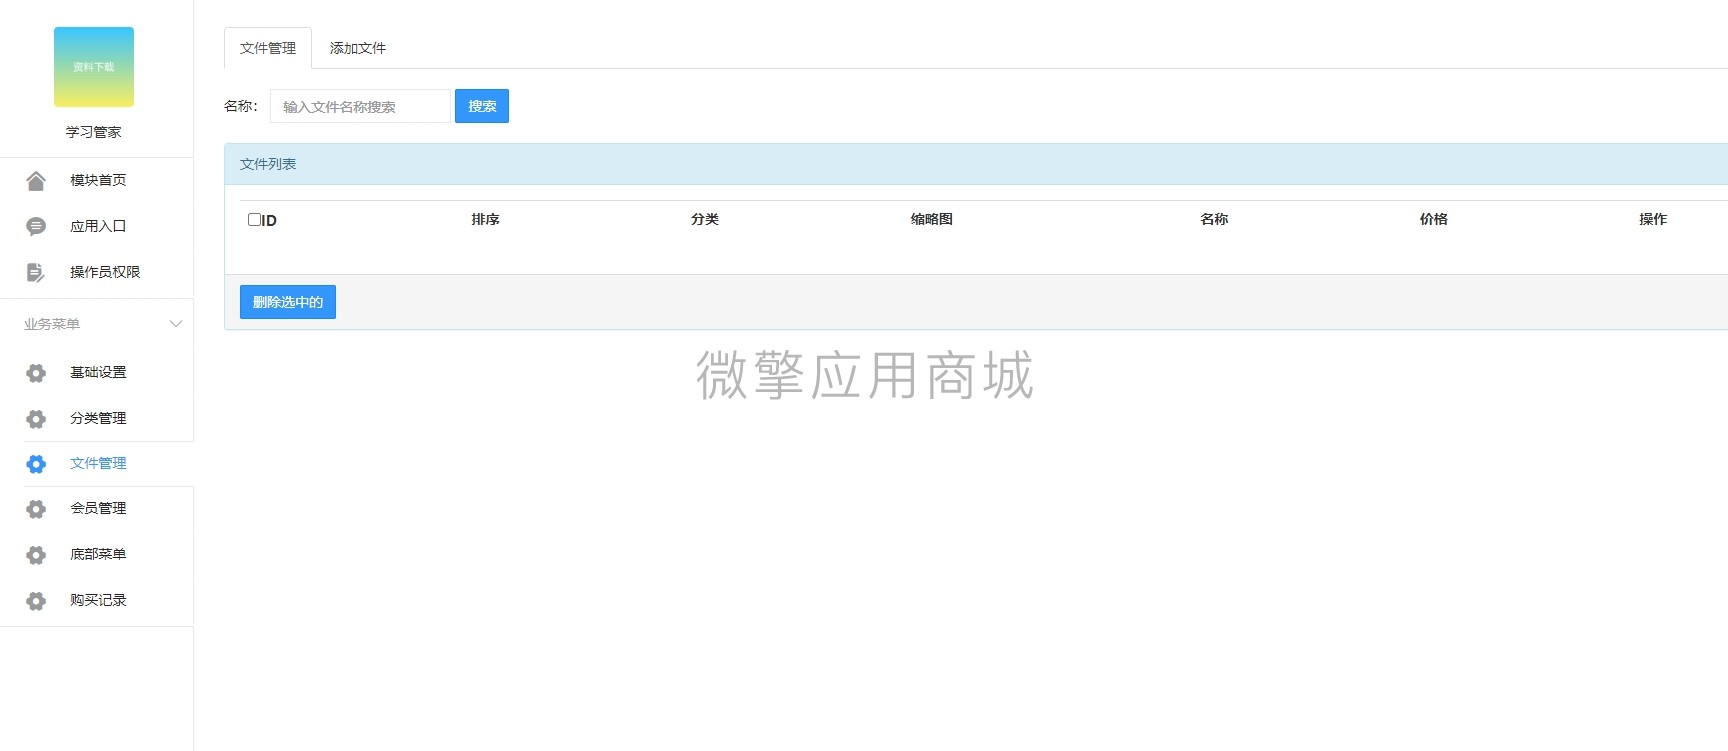This screenshot has width=1728, height=751.
Task: Toggle the select-all checkbox next to ID
Action: [x=254, y=219]
